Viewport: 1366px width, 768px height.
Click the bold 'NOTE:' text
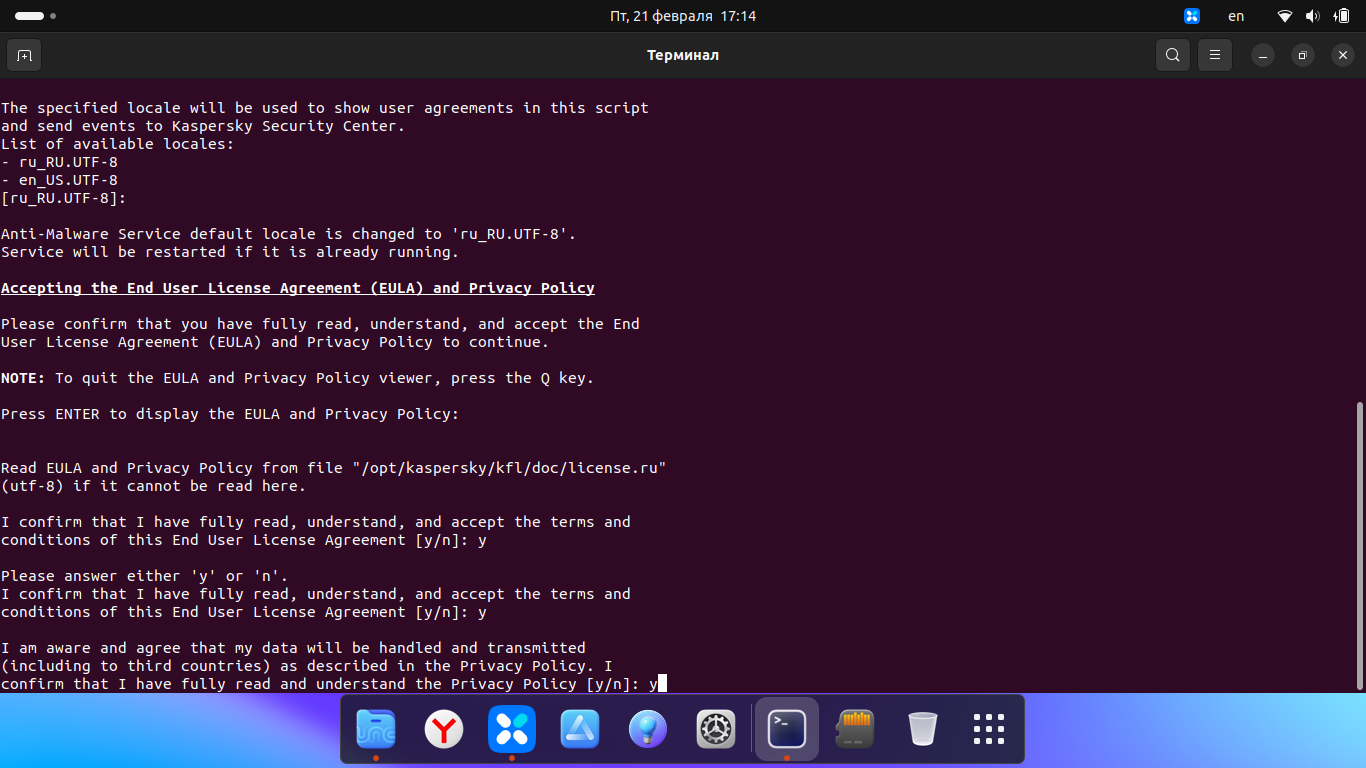pyautogui.click(x=23, y=378)
